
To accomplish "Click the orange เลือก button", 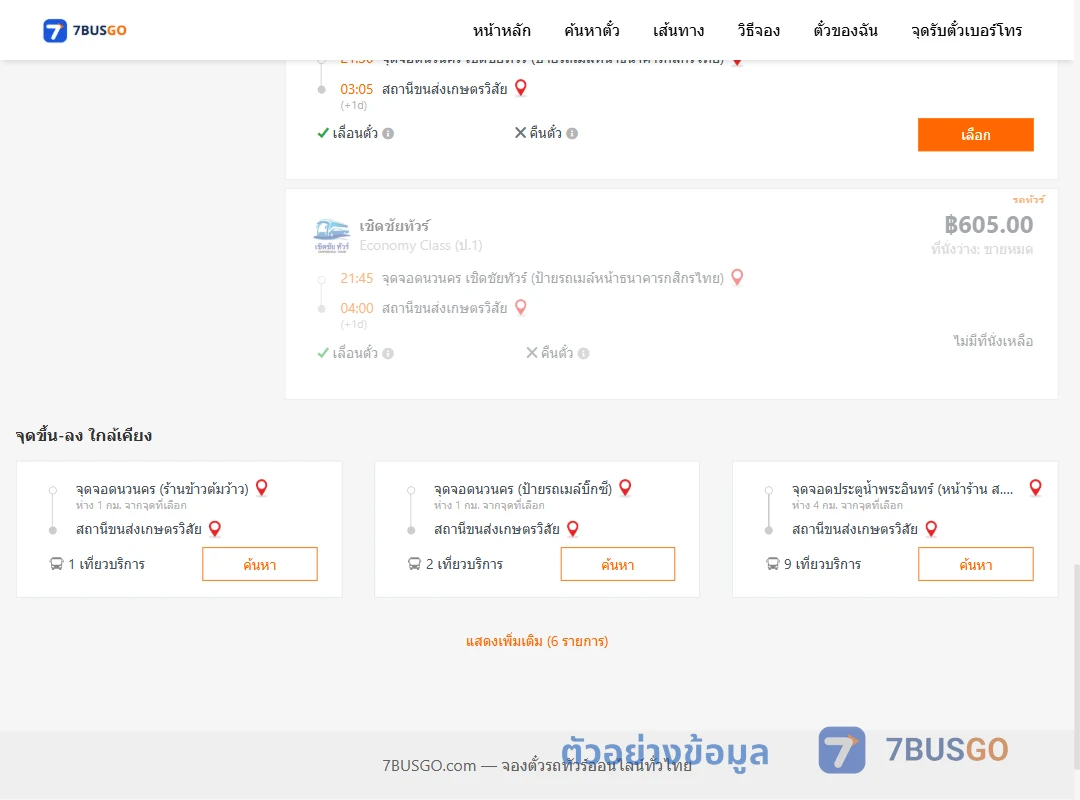I will click(x=975, y=134).
